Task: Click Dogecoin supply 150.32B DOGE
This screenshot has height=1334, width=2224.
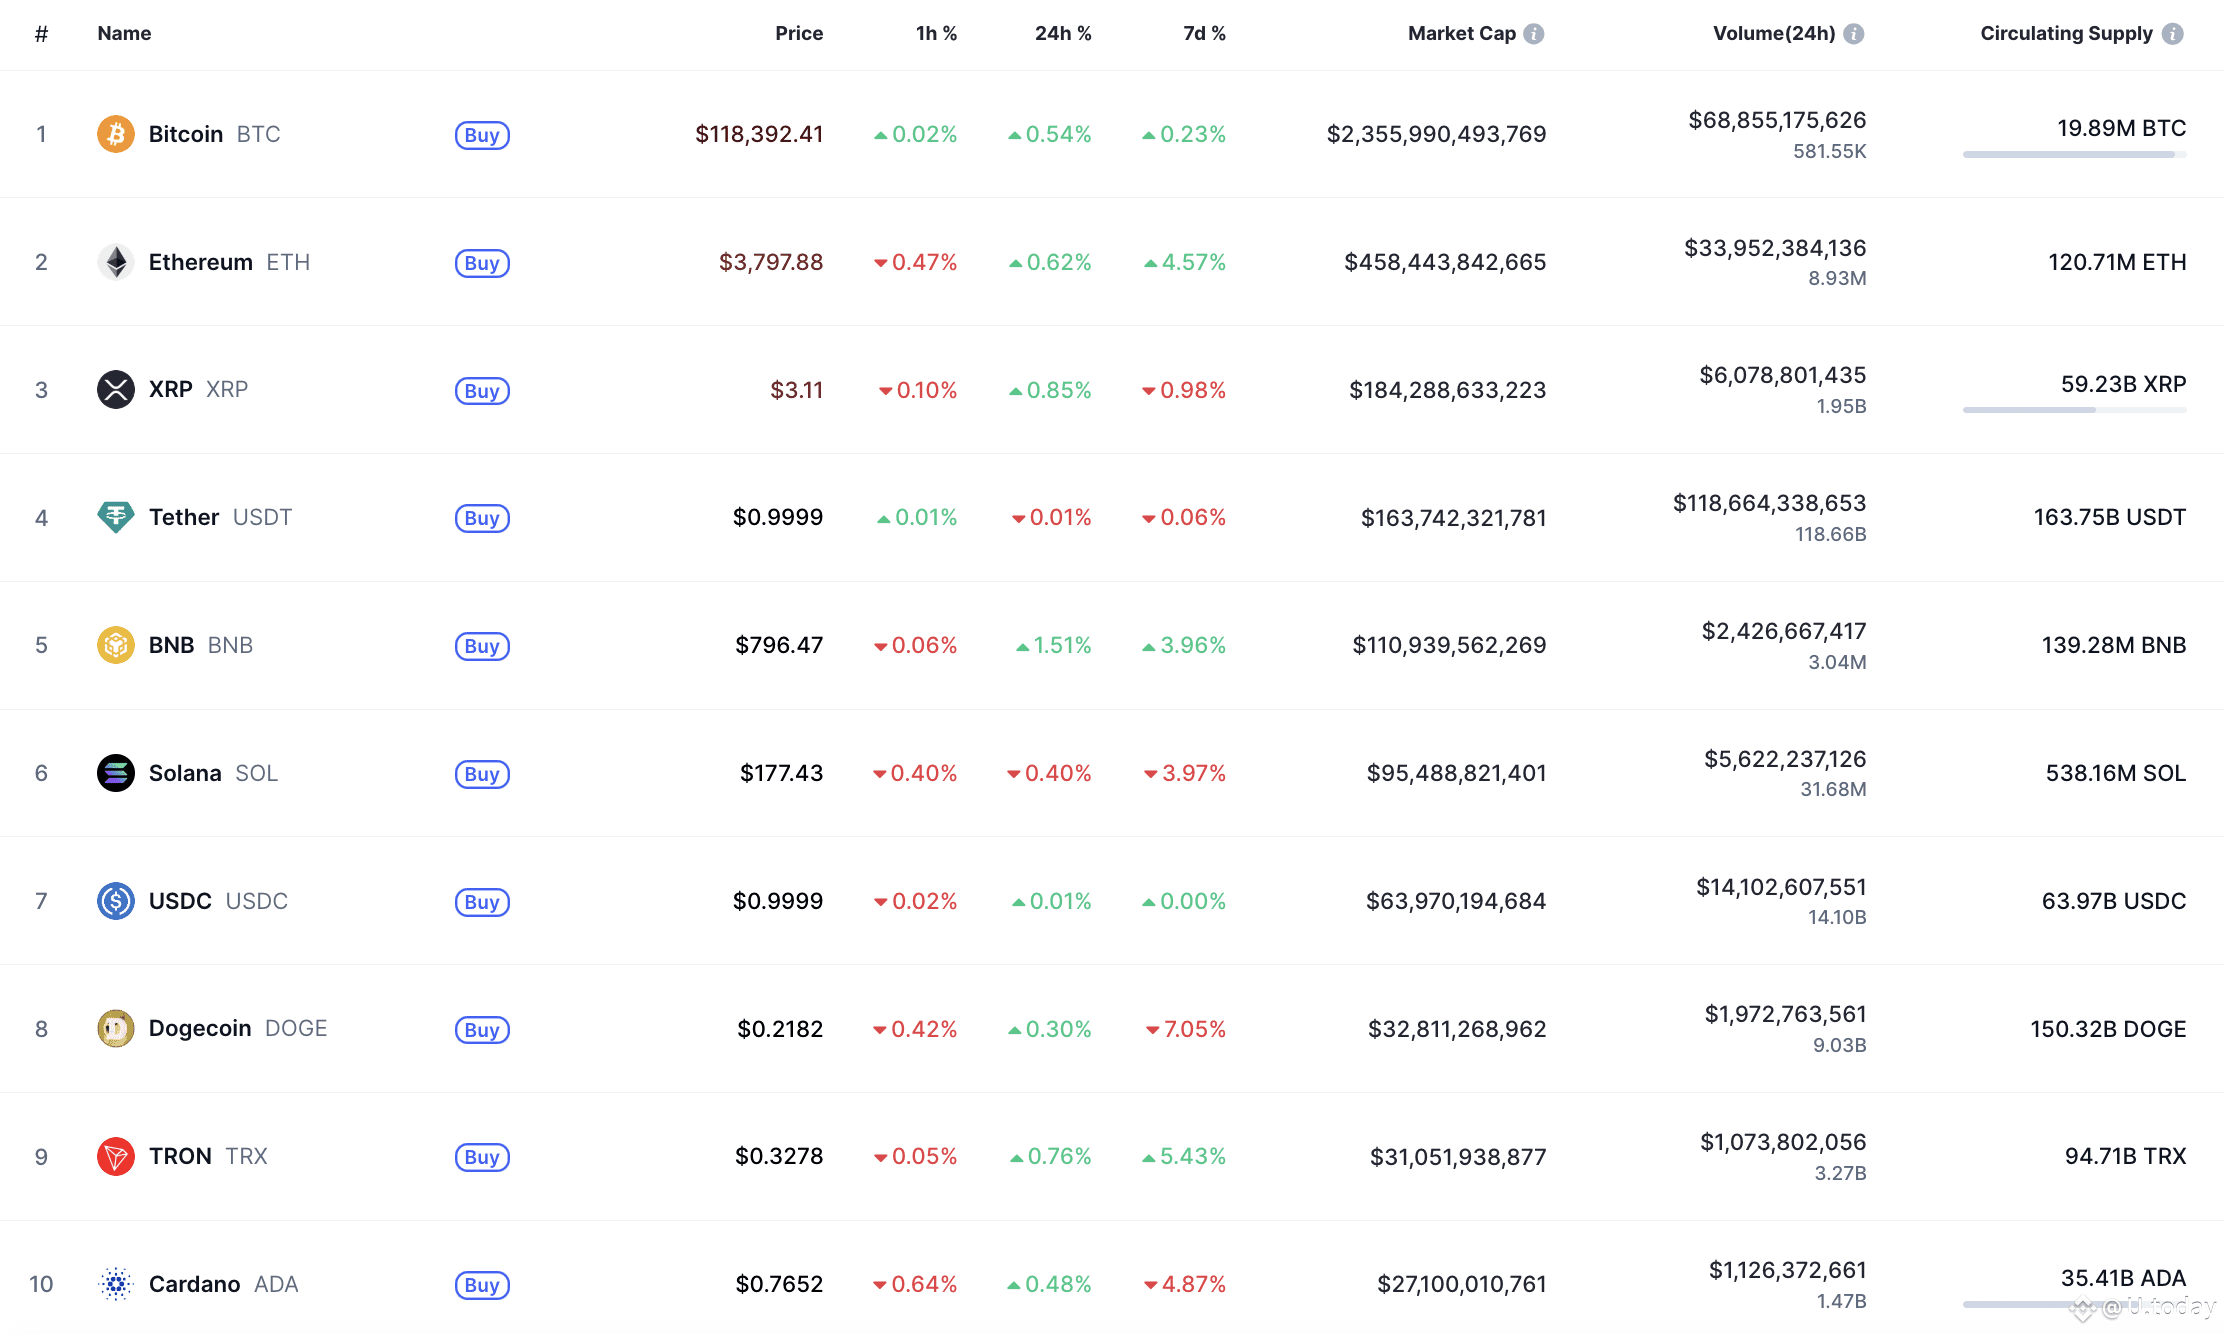Action: click(x=2108, y=1029)
